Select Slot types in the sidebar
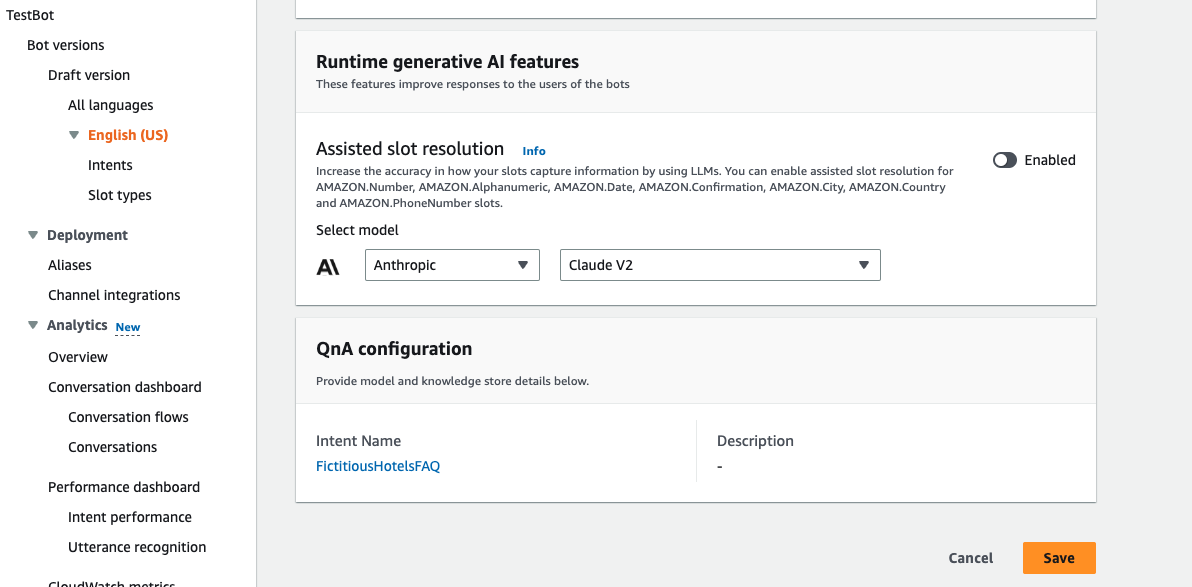 117,194
